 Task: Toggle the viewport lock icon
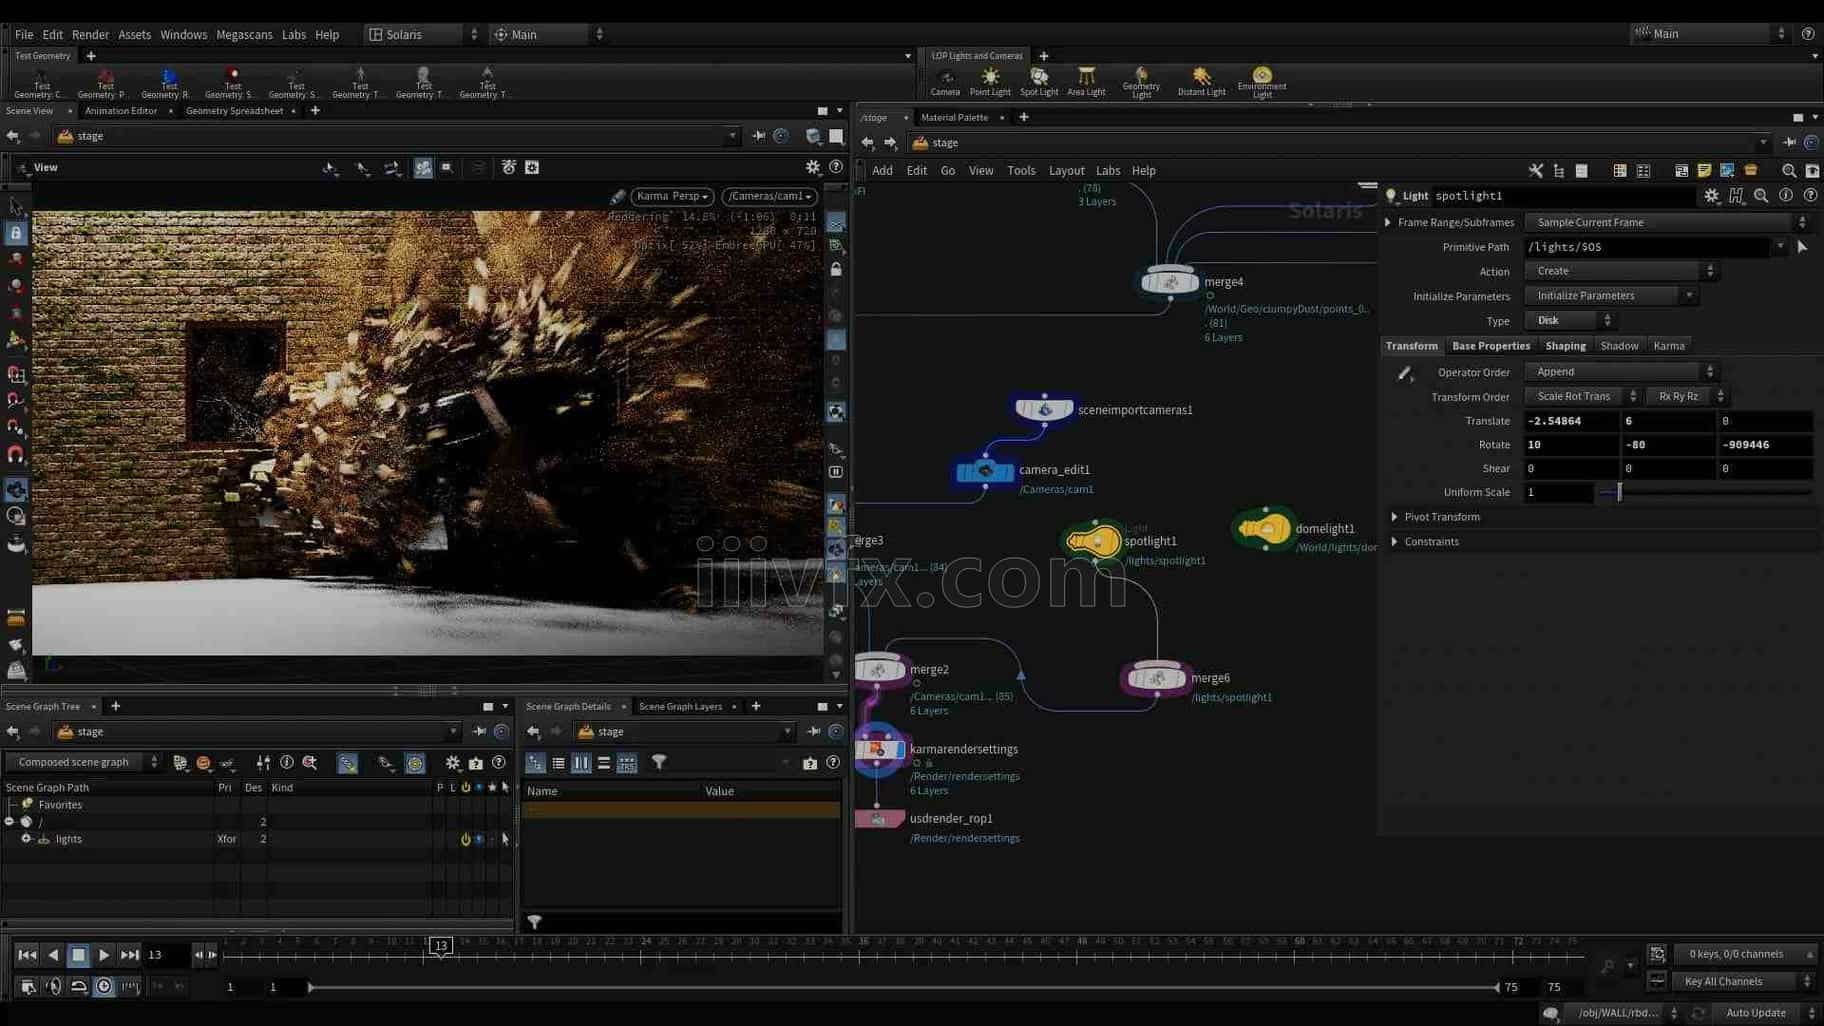click(x=836, y=270)
